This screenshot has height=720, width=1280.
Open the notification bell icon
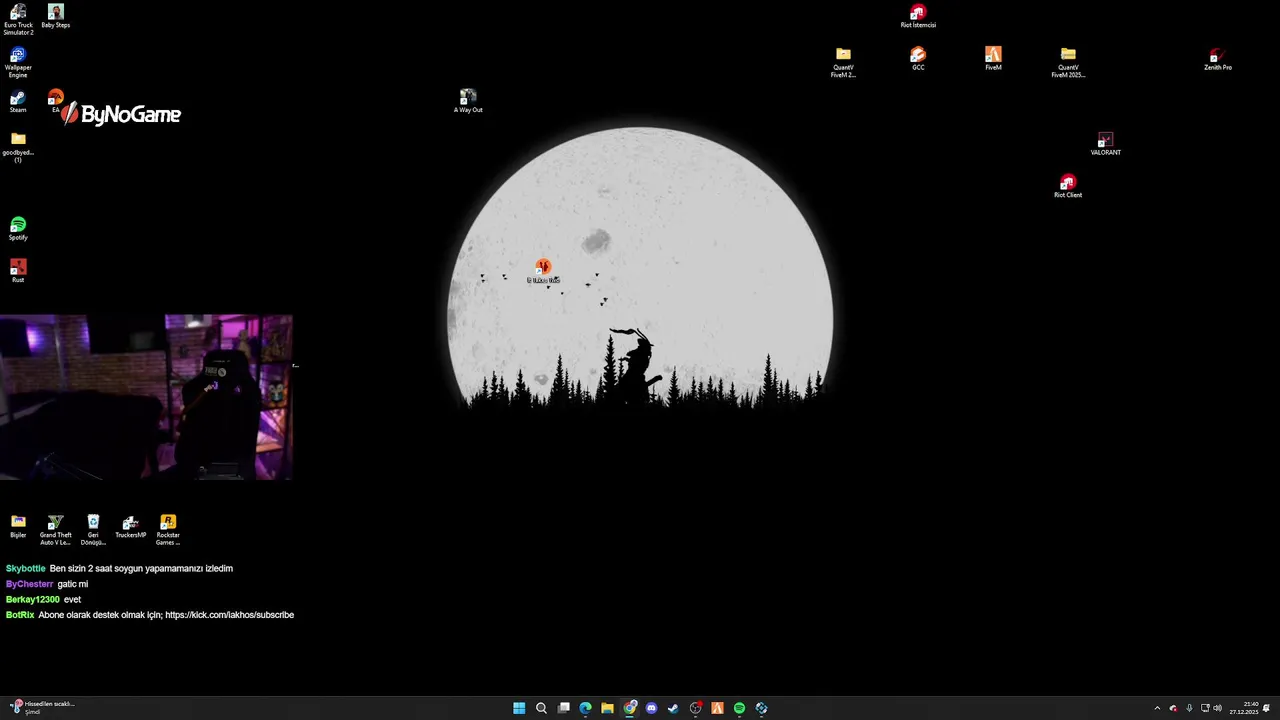click(1266, 708)
